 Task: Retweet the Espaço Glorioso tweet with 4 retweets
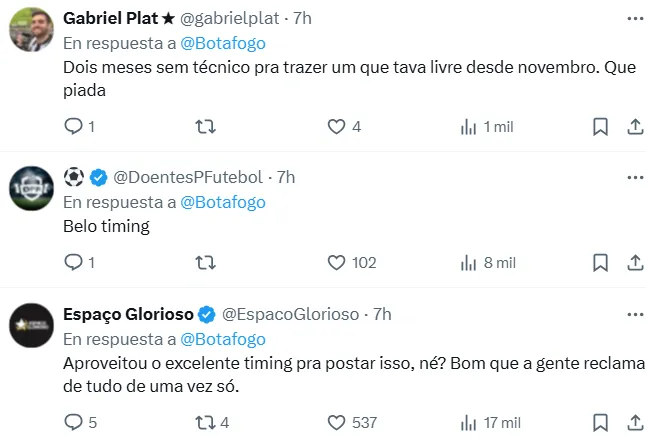click(204, 423)
